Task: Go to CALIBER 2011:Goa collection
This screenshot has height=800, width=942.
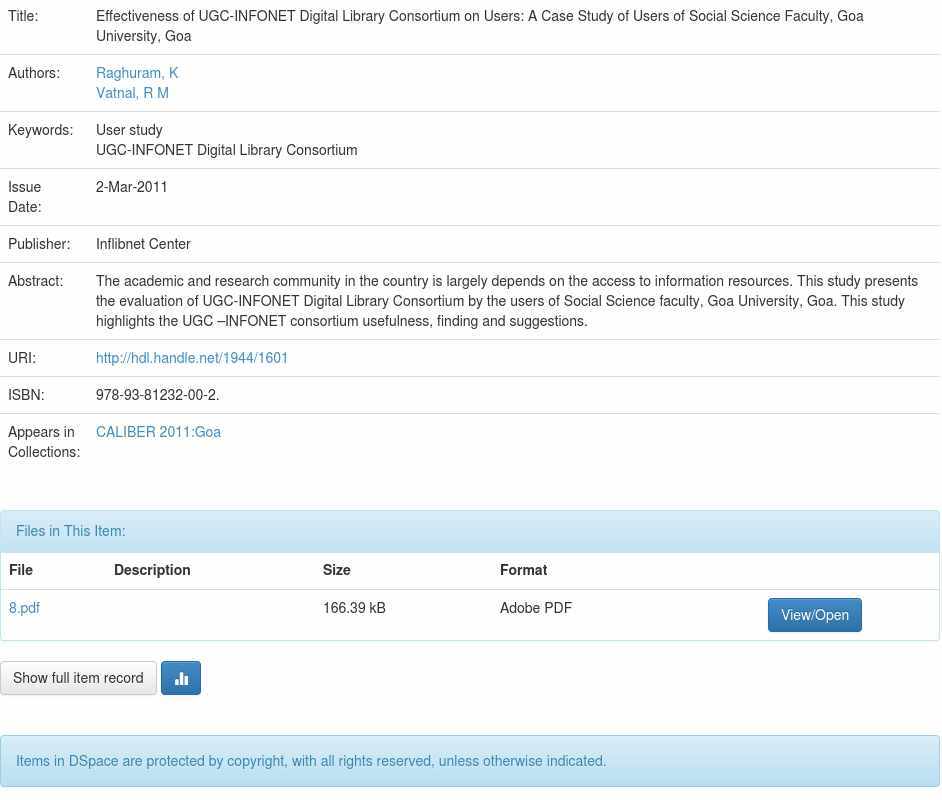Action: [158, 432]
